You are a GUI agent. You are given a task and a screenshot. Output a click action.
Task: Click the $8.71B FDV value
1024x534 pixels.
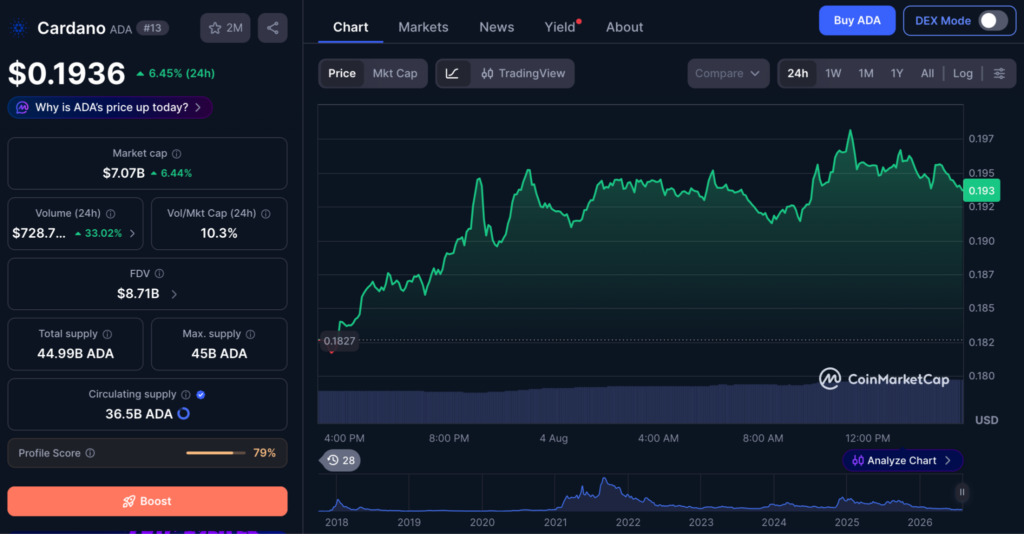coord(138,294)
